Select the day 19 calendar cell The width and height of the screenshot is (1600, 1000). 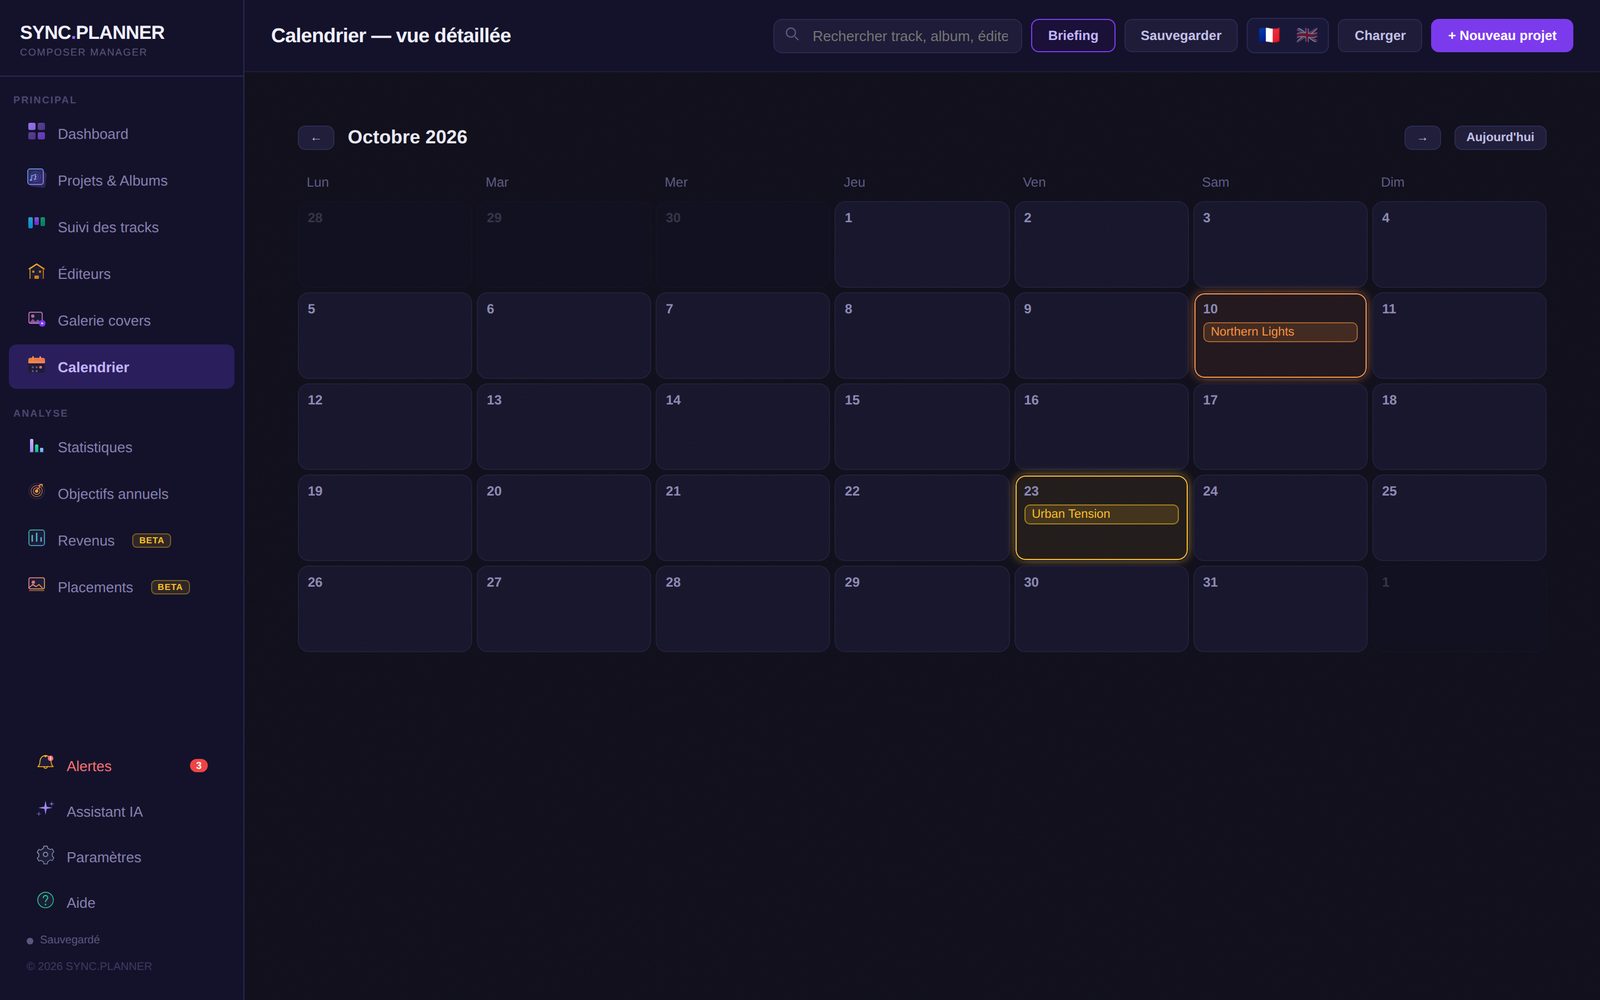pyautogui.click(x=385, y=518)
